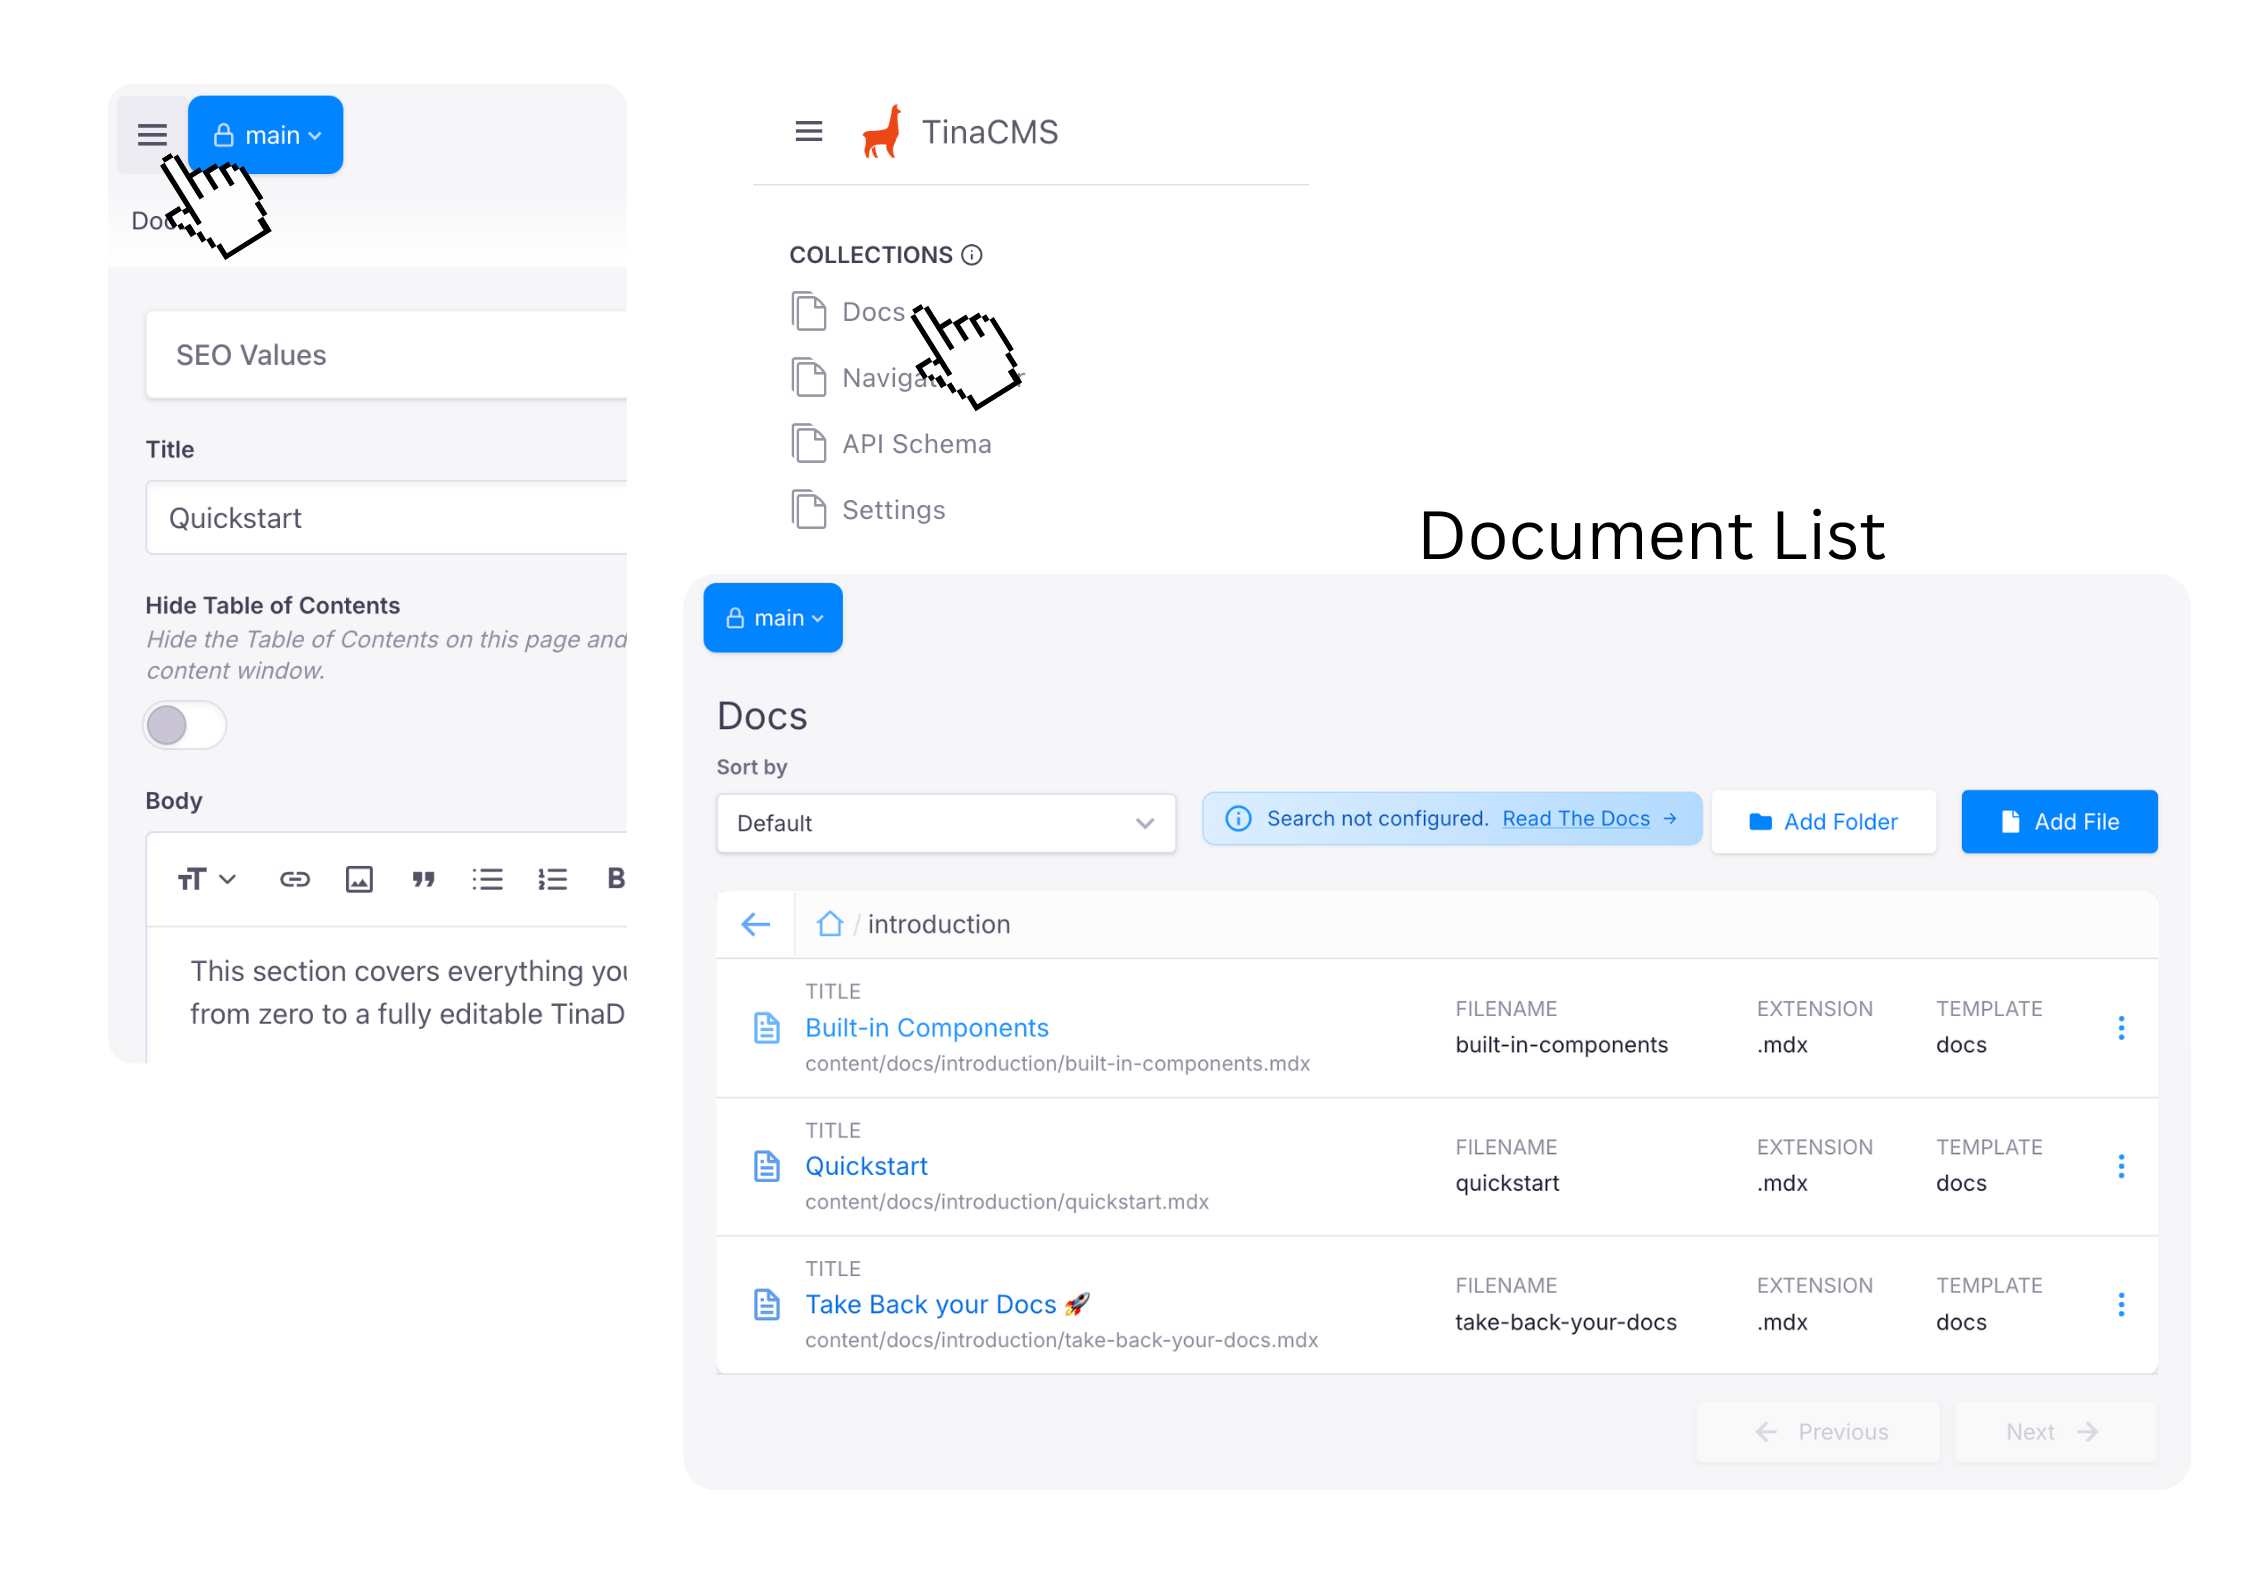Open the heading text style dropdown in editor
The height and width of the screenshot is (1587, 2245).
click(x=206, y=879)
